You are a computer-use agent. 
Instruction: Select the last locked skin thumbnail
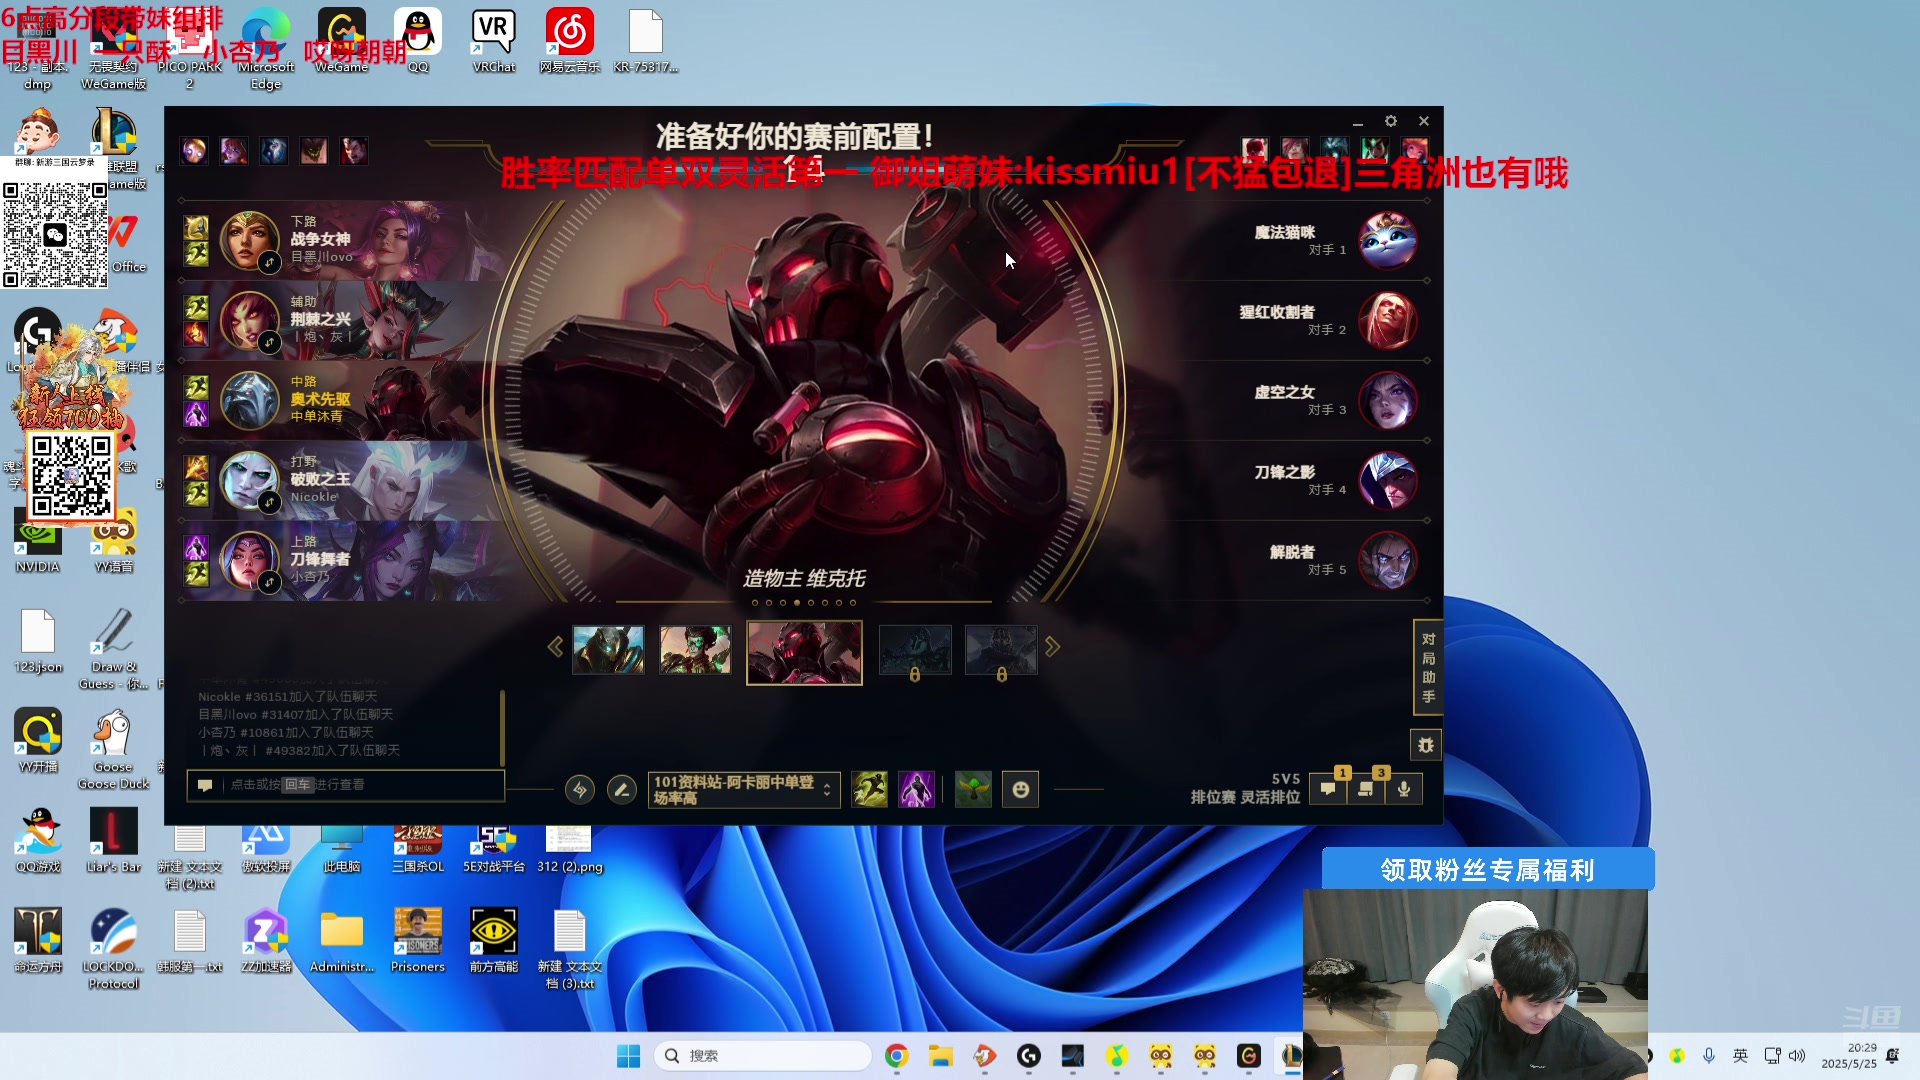(x=1001, y=650)
